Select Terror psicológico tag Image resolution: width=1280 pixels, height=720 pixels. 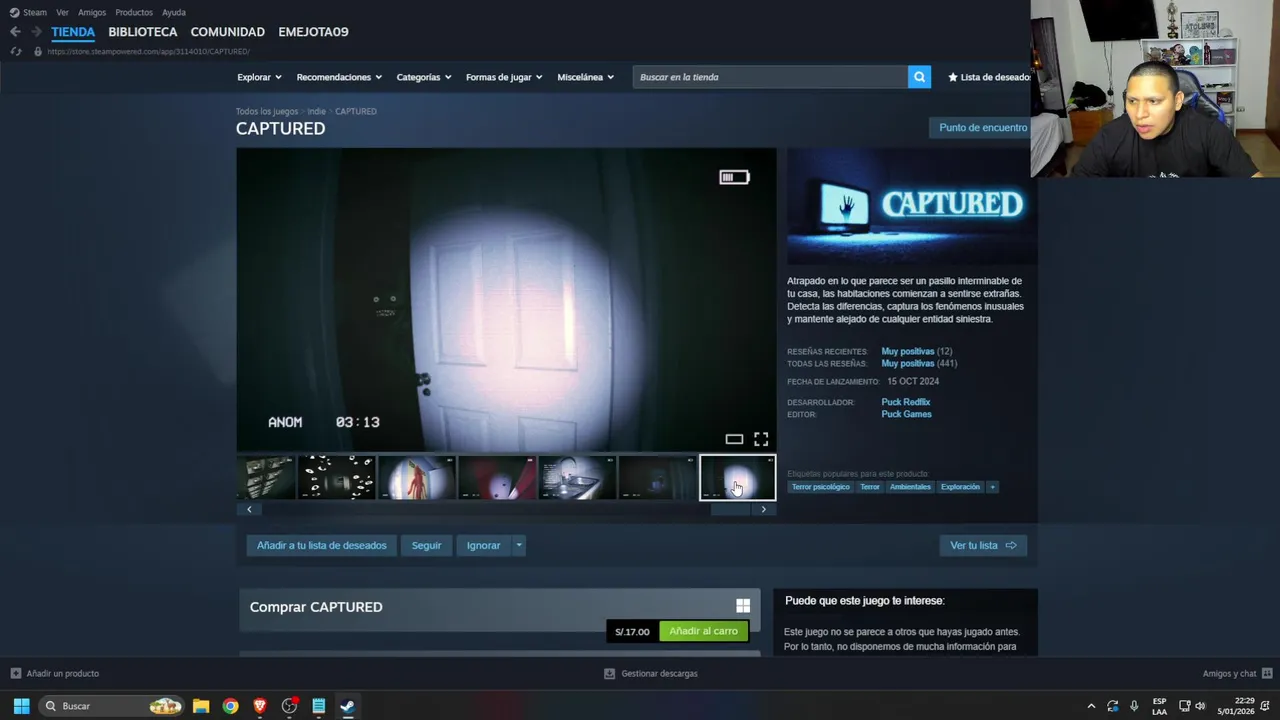click(x=821, y=487)
